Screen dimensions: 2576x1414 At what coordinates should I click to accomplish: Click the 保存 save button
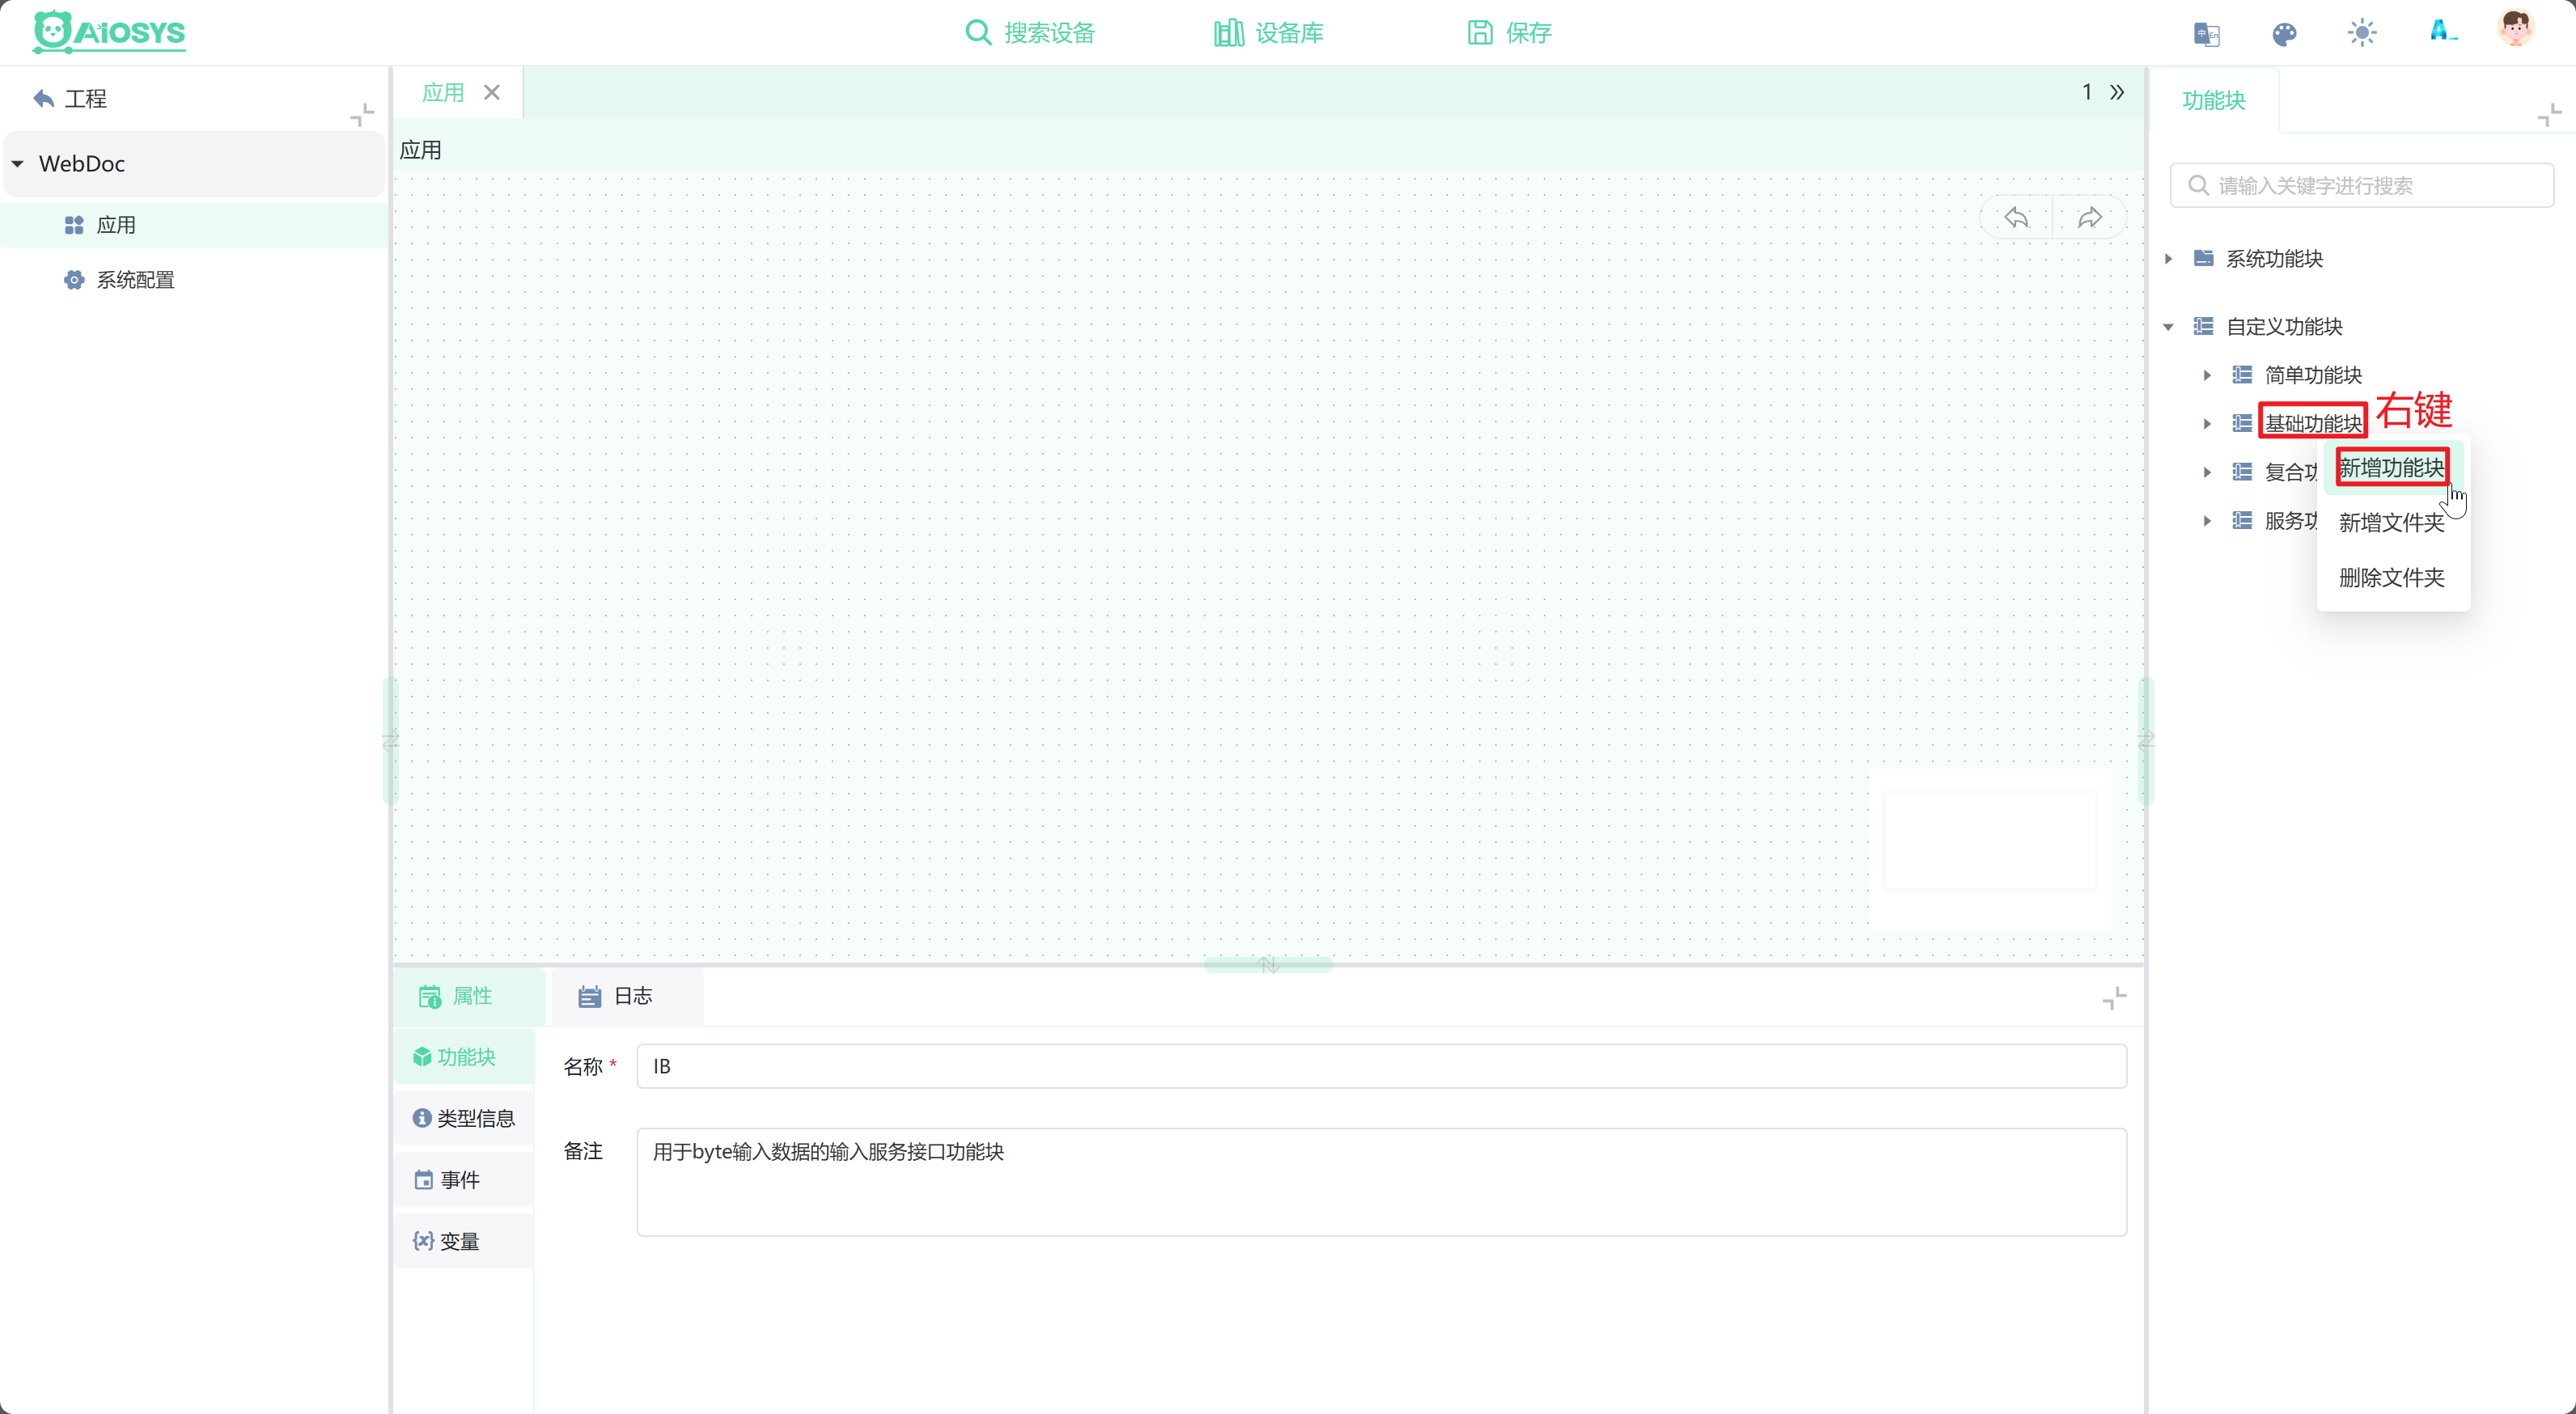click(1509, 33)
